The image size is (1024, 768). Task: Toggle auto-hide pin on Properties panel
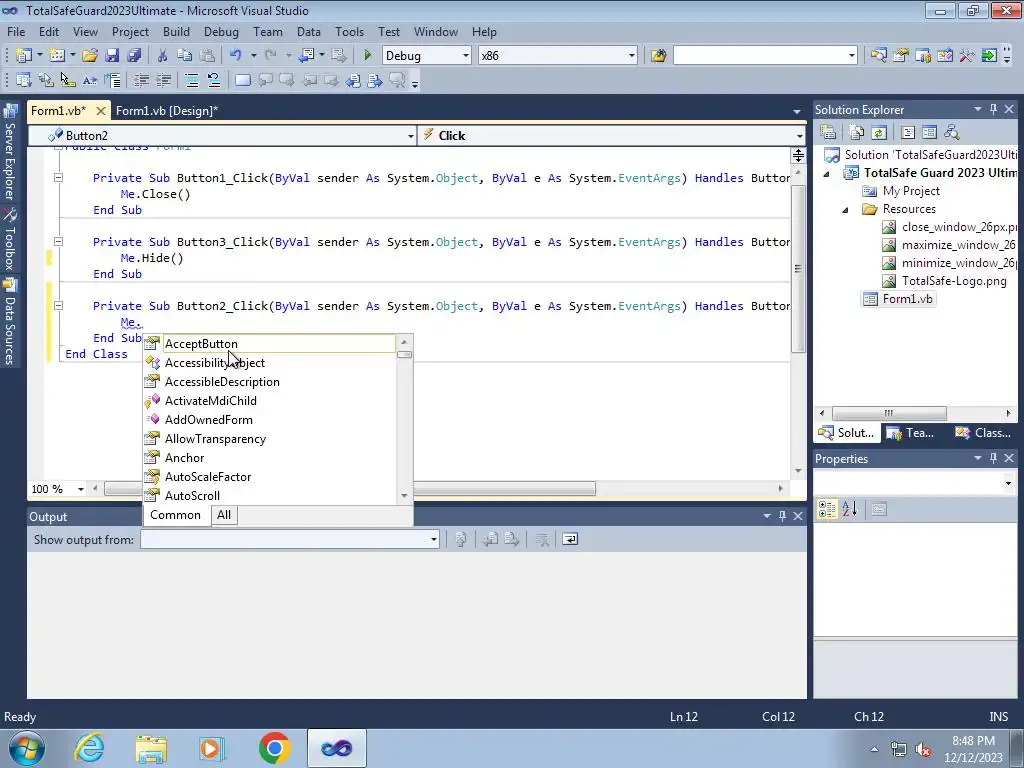[x=993, y=458]
